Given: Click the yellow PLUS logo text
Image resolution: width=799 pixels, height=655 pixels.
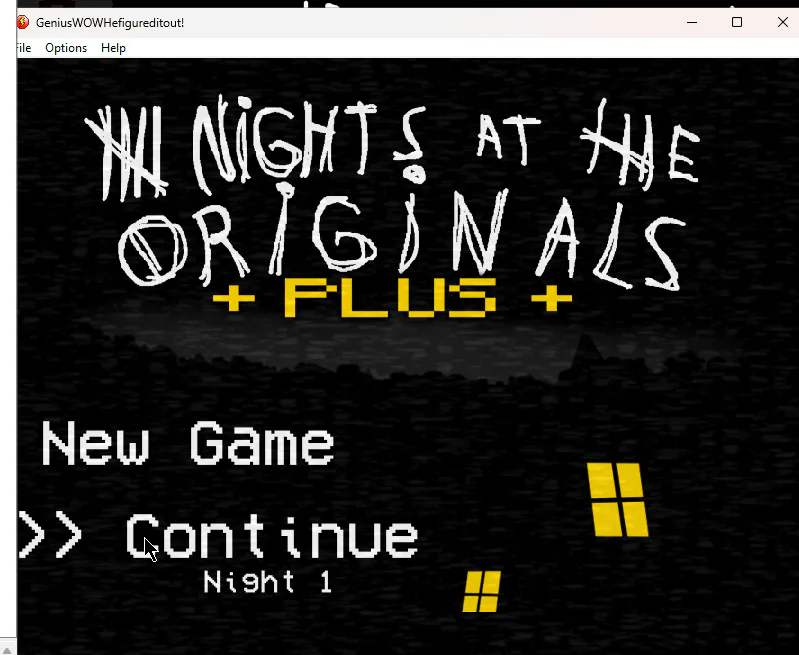Looking at the screenshot, I should [390, 297].
